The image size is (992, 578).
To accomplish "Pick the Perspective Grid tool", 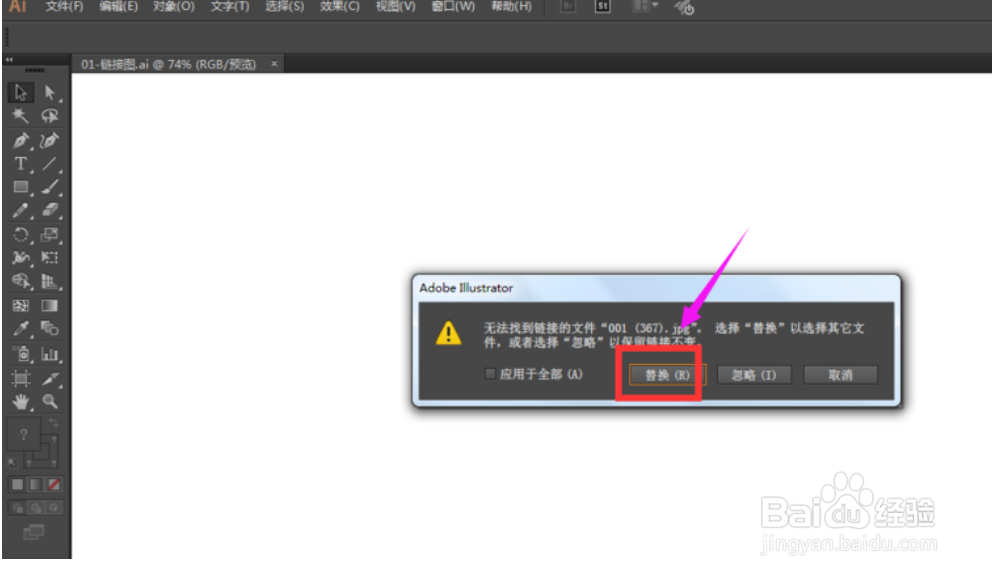I will (x=50, y=281).
